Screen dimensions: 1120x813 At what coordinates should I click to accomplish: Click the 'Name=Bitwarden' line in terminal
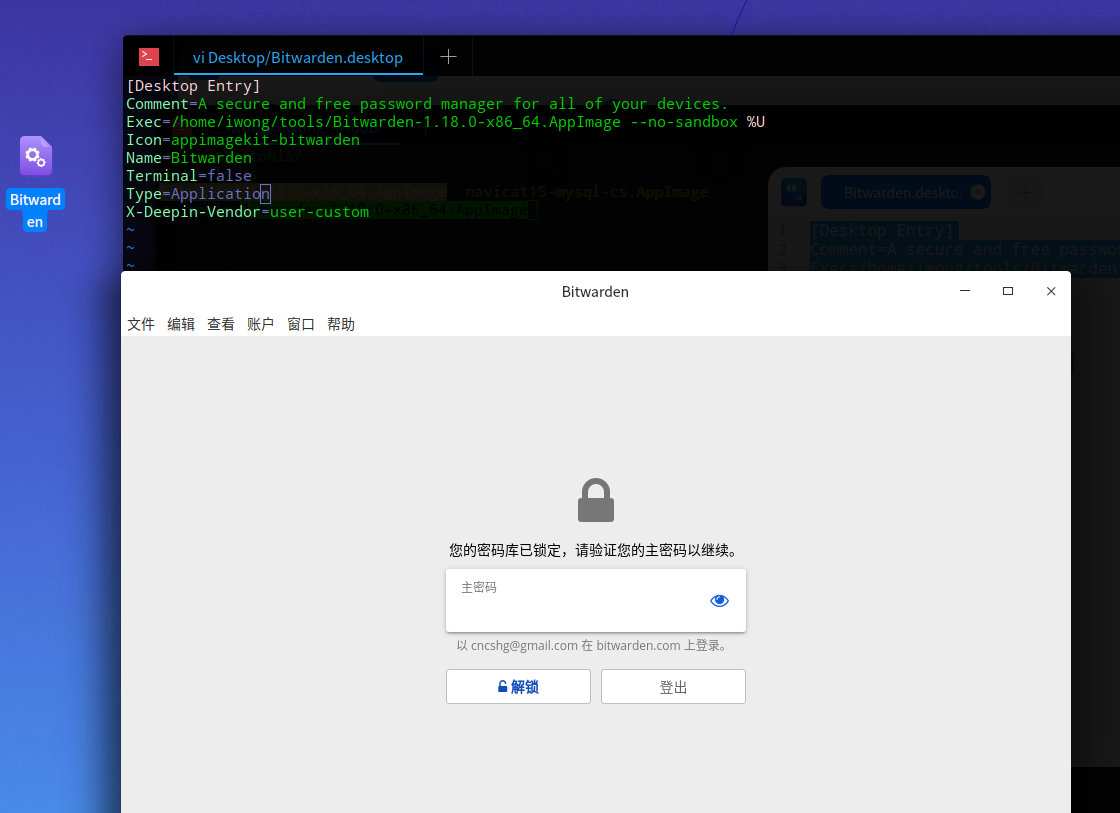coord(189,157)
